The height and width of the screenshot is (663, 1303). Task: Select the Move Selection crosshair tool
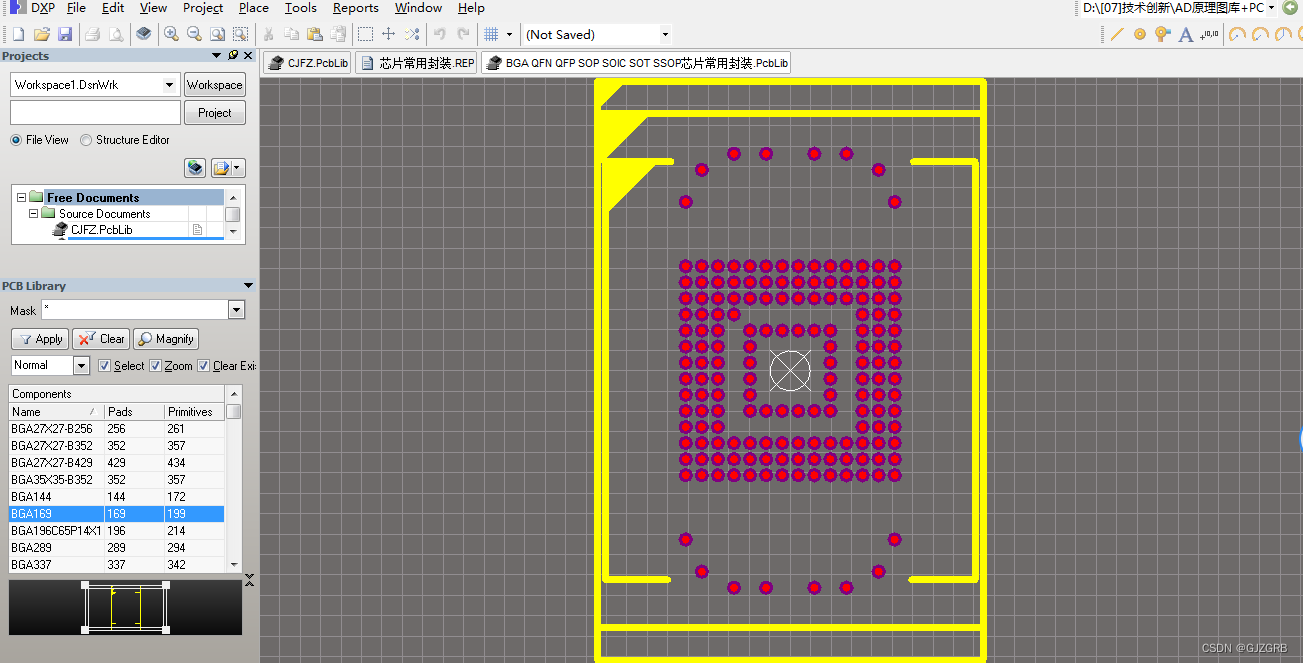[389, 34]
